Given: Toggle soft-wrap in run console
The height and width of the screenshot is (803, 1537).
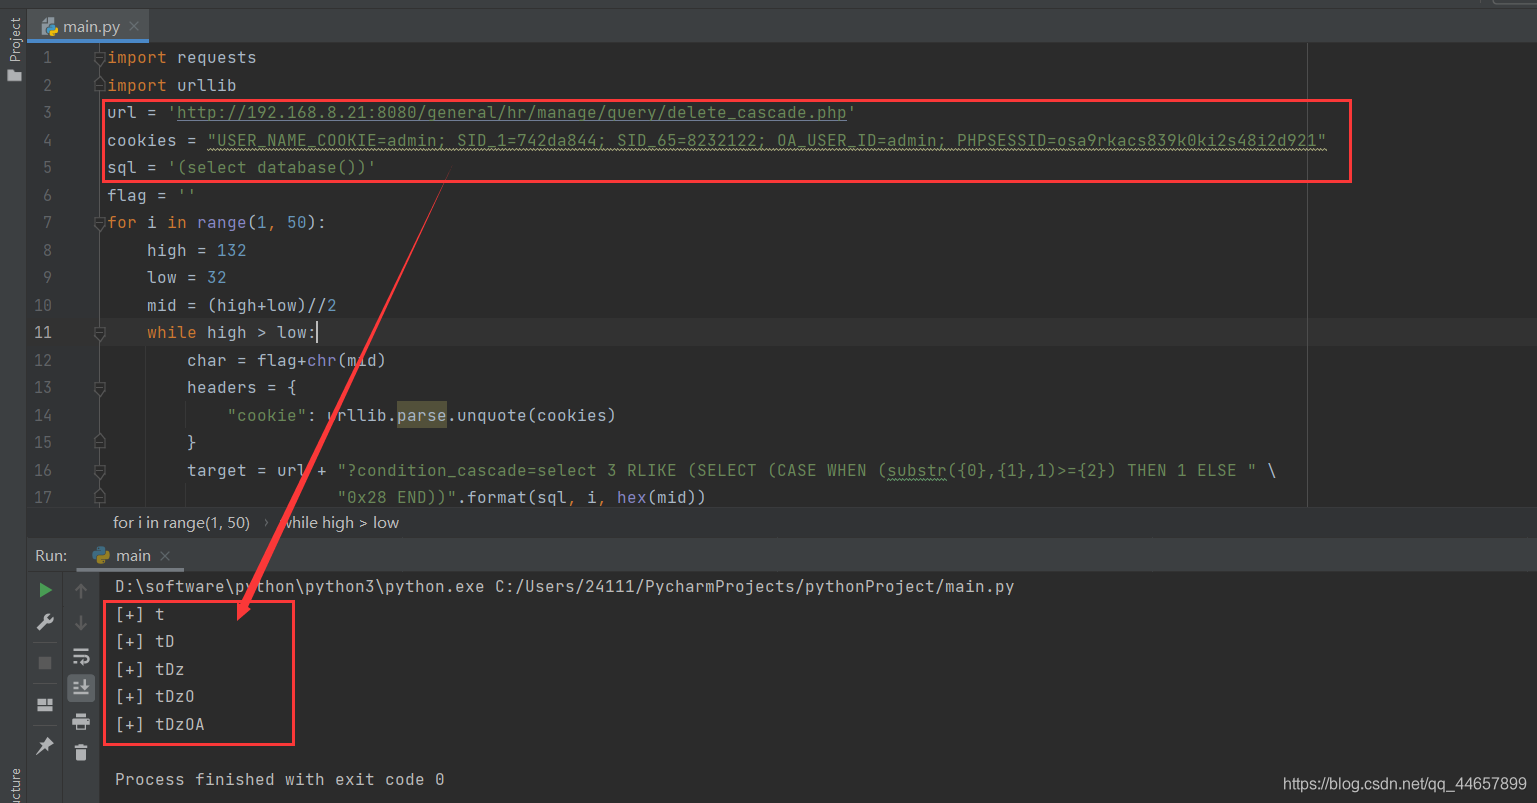Looking at the screenshot, I should point(81,656).
